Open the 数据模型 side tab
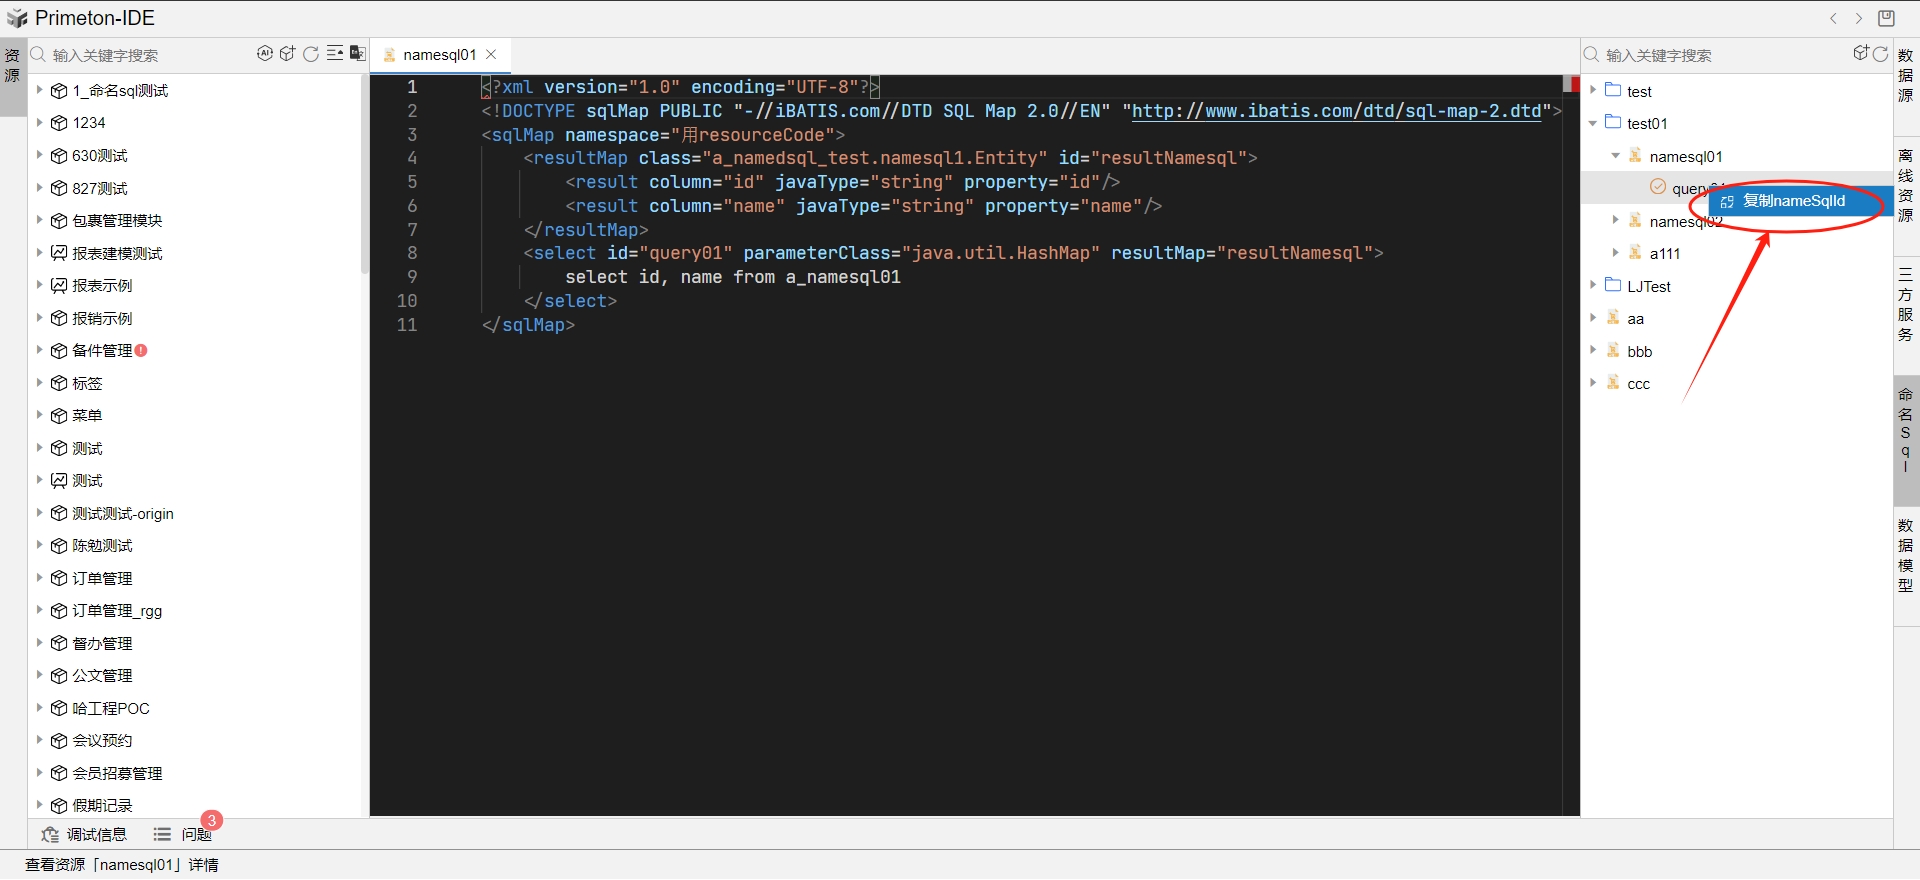This screenshot has height=880, width=1920. pyautogui.click(x=1906, y=555)
